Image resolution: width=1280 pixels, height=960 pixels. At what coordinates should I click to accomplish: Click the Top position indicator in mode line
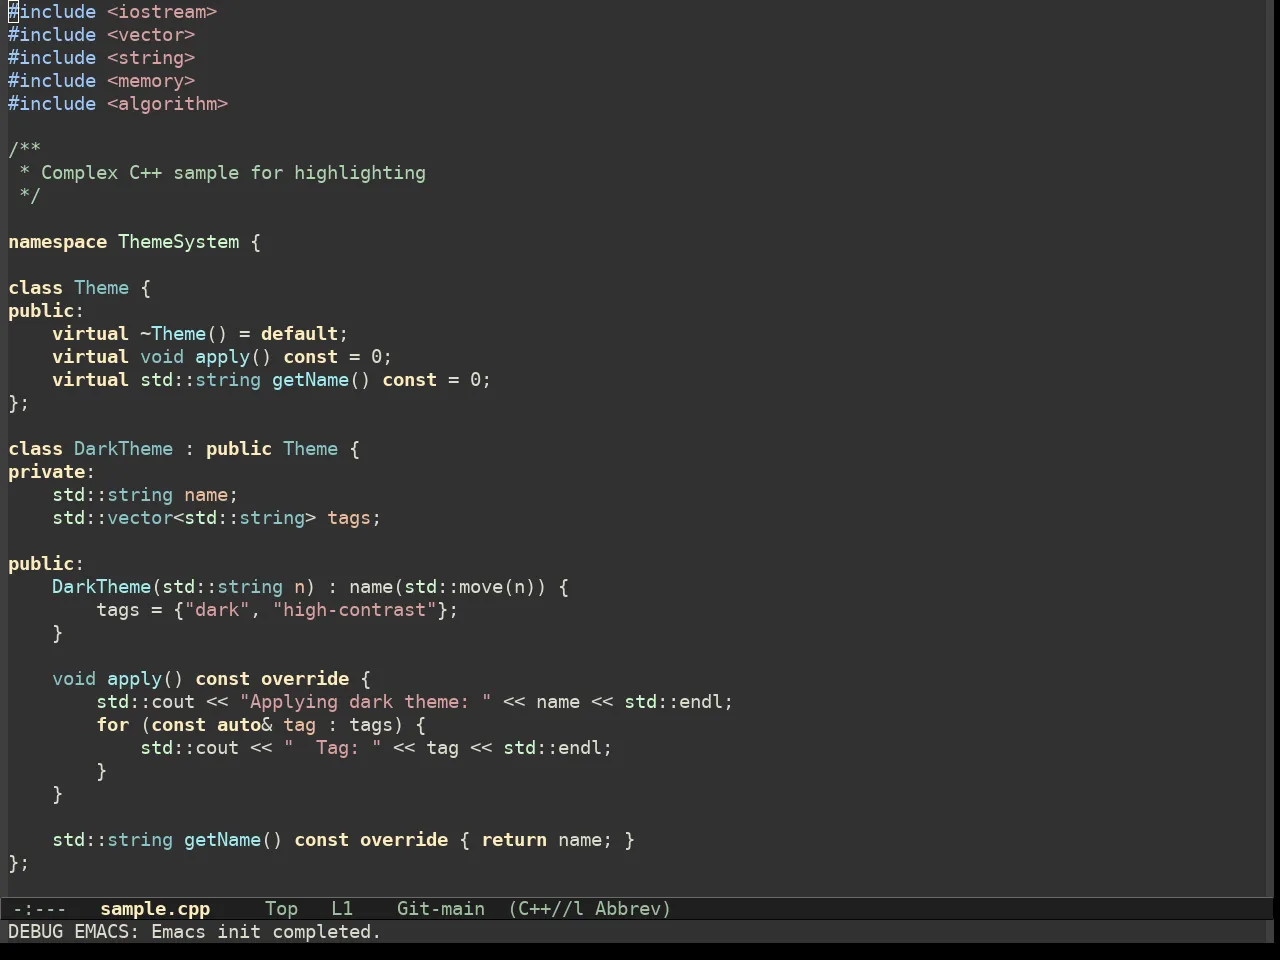tap(281, 909)
